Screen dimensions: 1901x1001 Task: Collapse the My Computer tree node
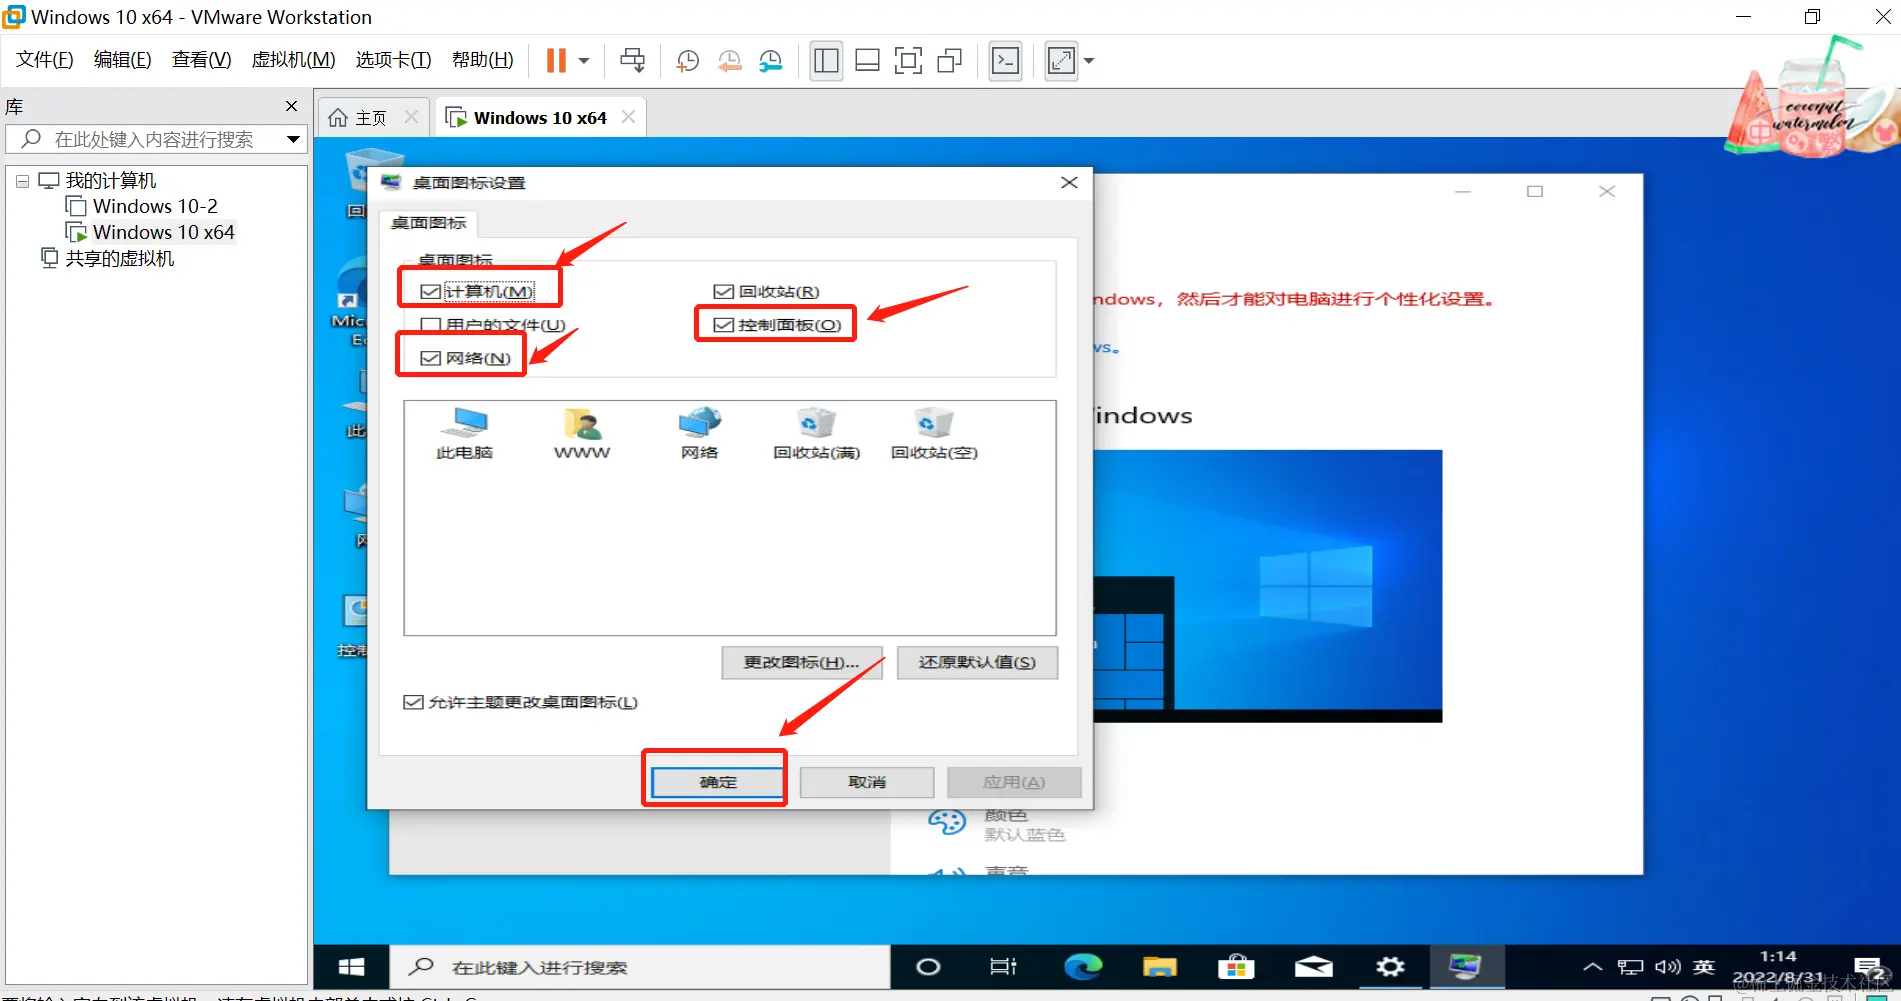tap(22, 182)
